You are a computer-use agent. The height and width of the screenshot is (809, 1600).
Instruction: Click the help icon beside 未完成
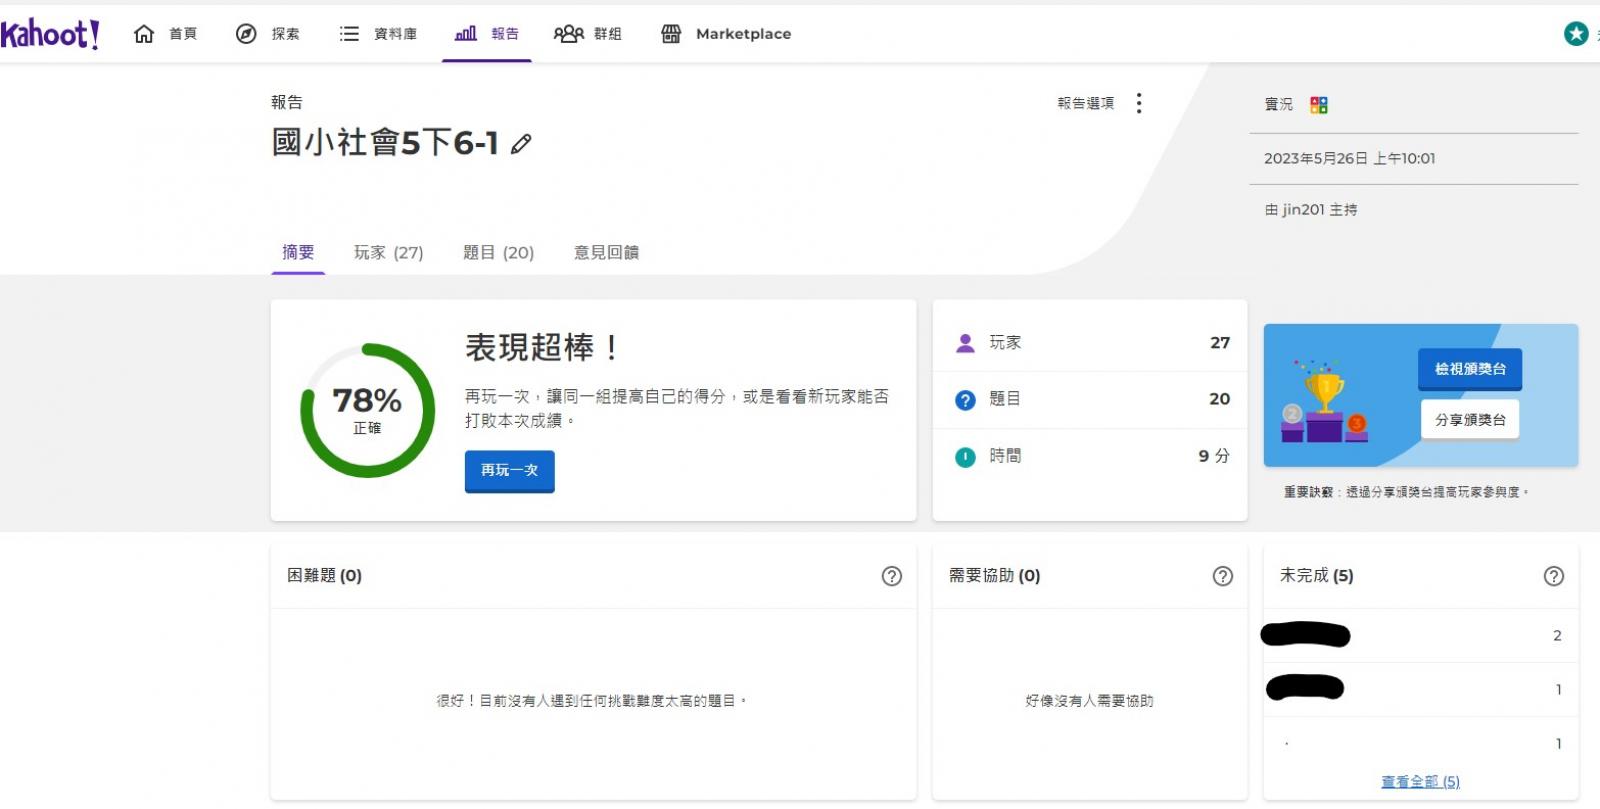click(1553, 576)
